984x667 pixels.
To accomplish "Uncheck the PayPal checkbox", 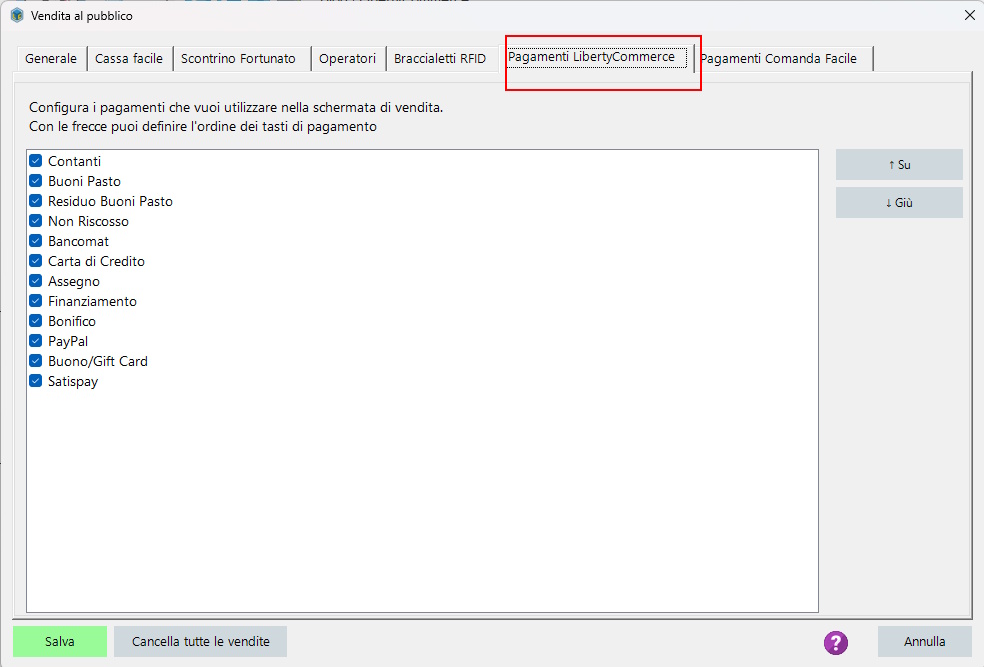I will (x=36, y=341).
